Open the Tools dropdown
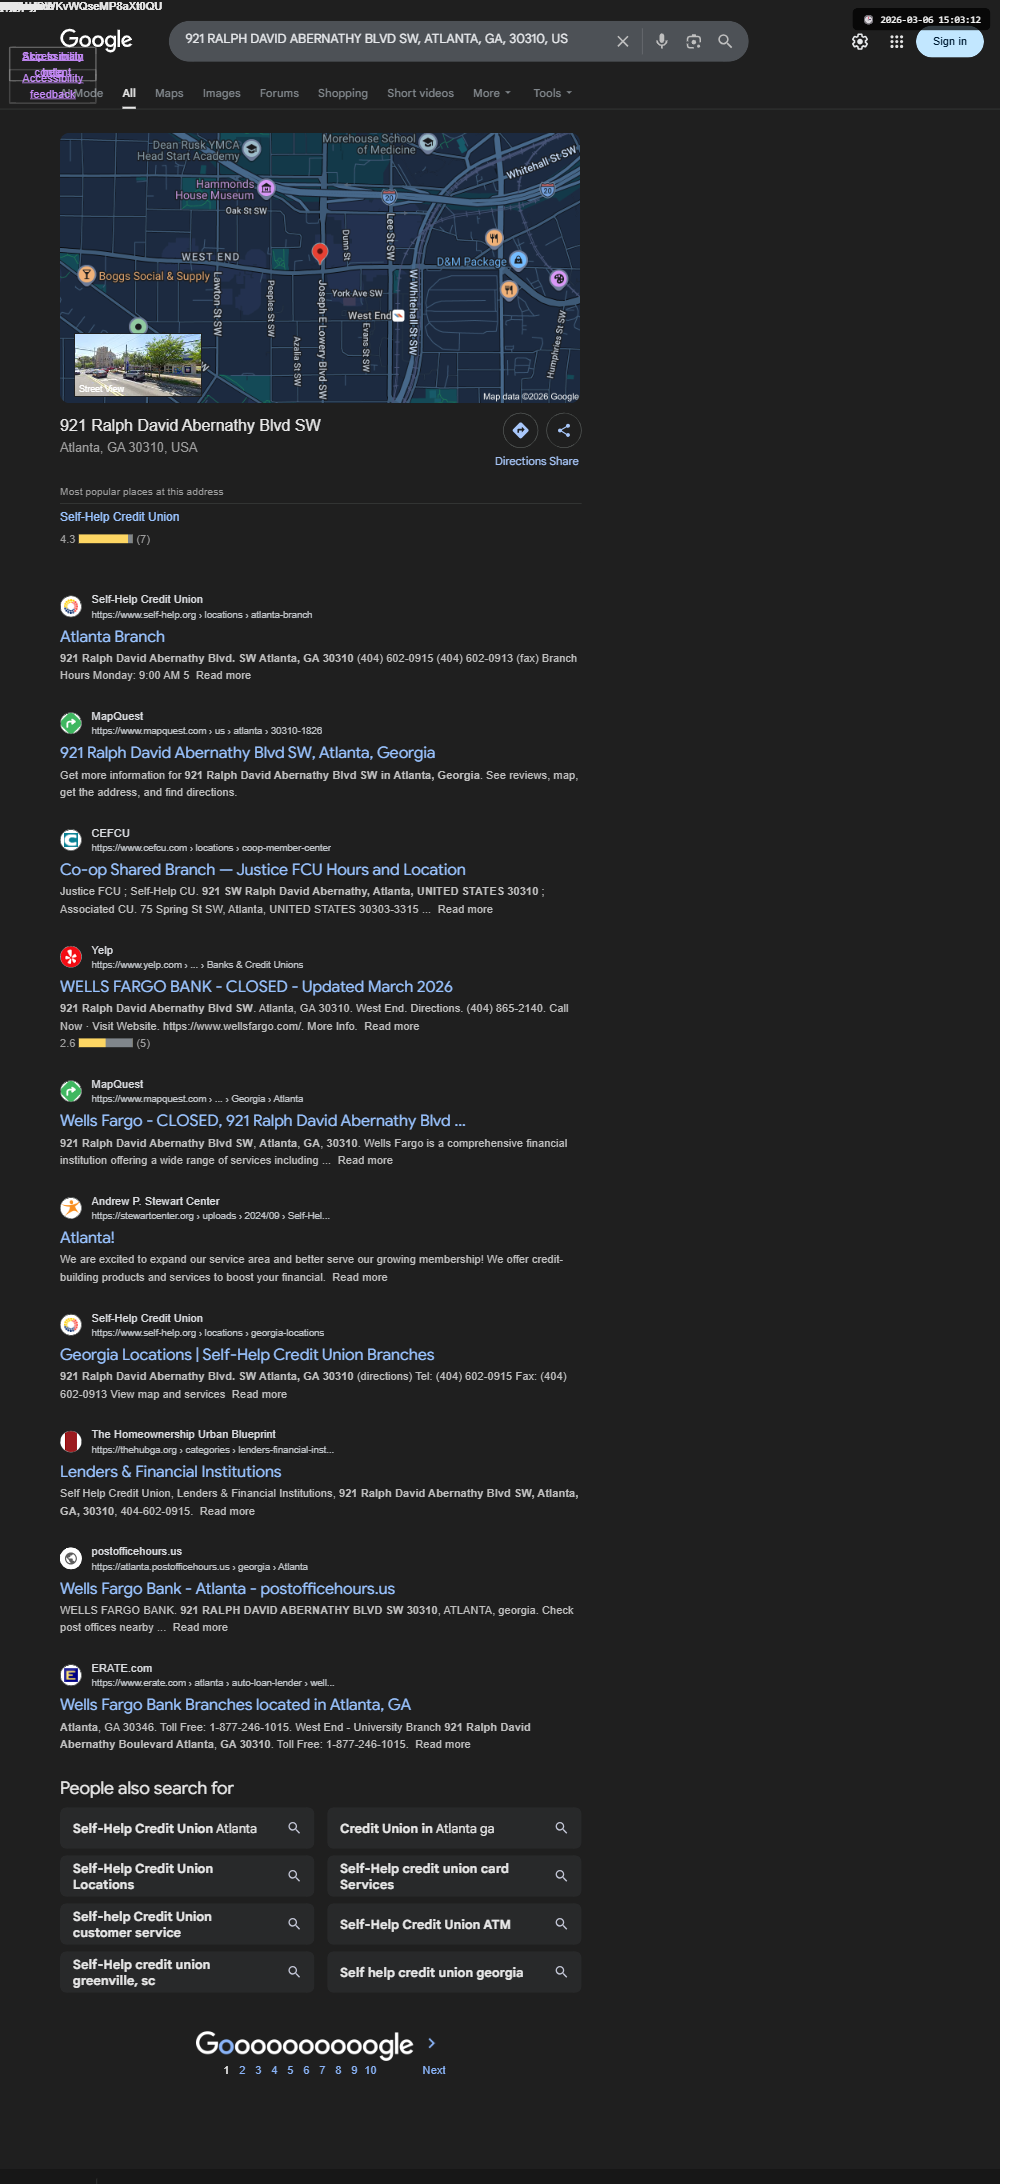 point(552,93)
